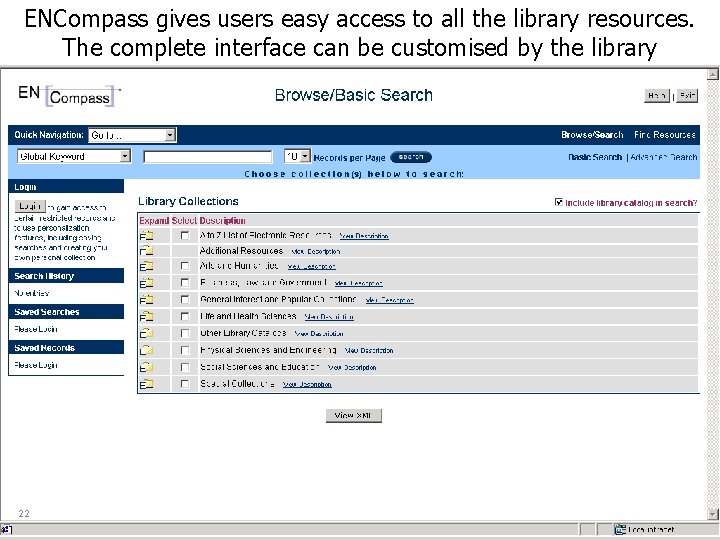Expand the Additional Resources folder icon
Screen dimensions: 720x540
(146, 251)
